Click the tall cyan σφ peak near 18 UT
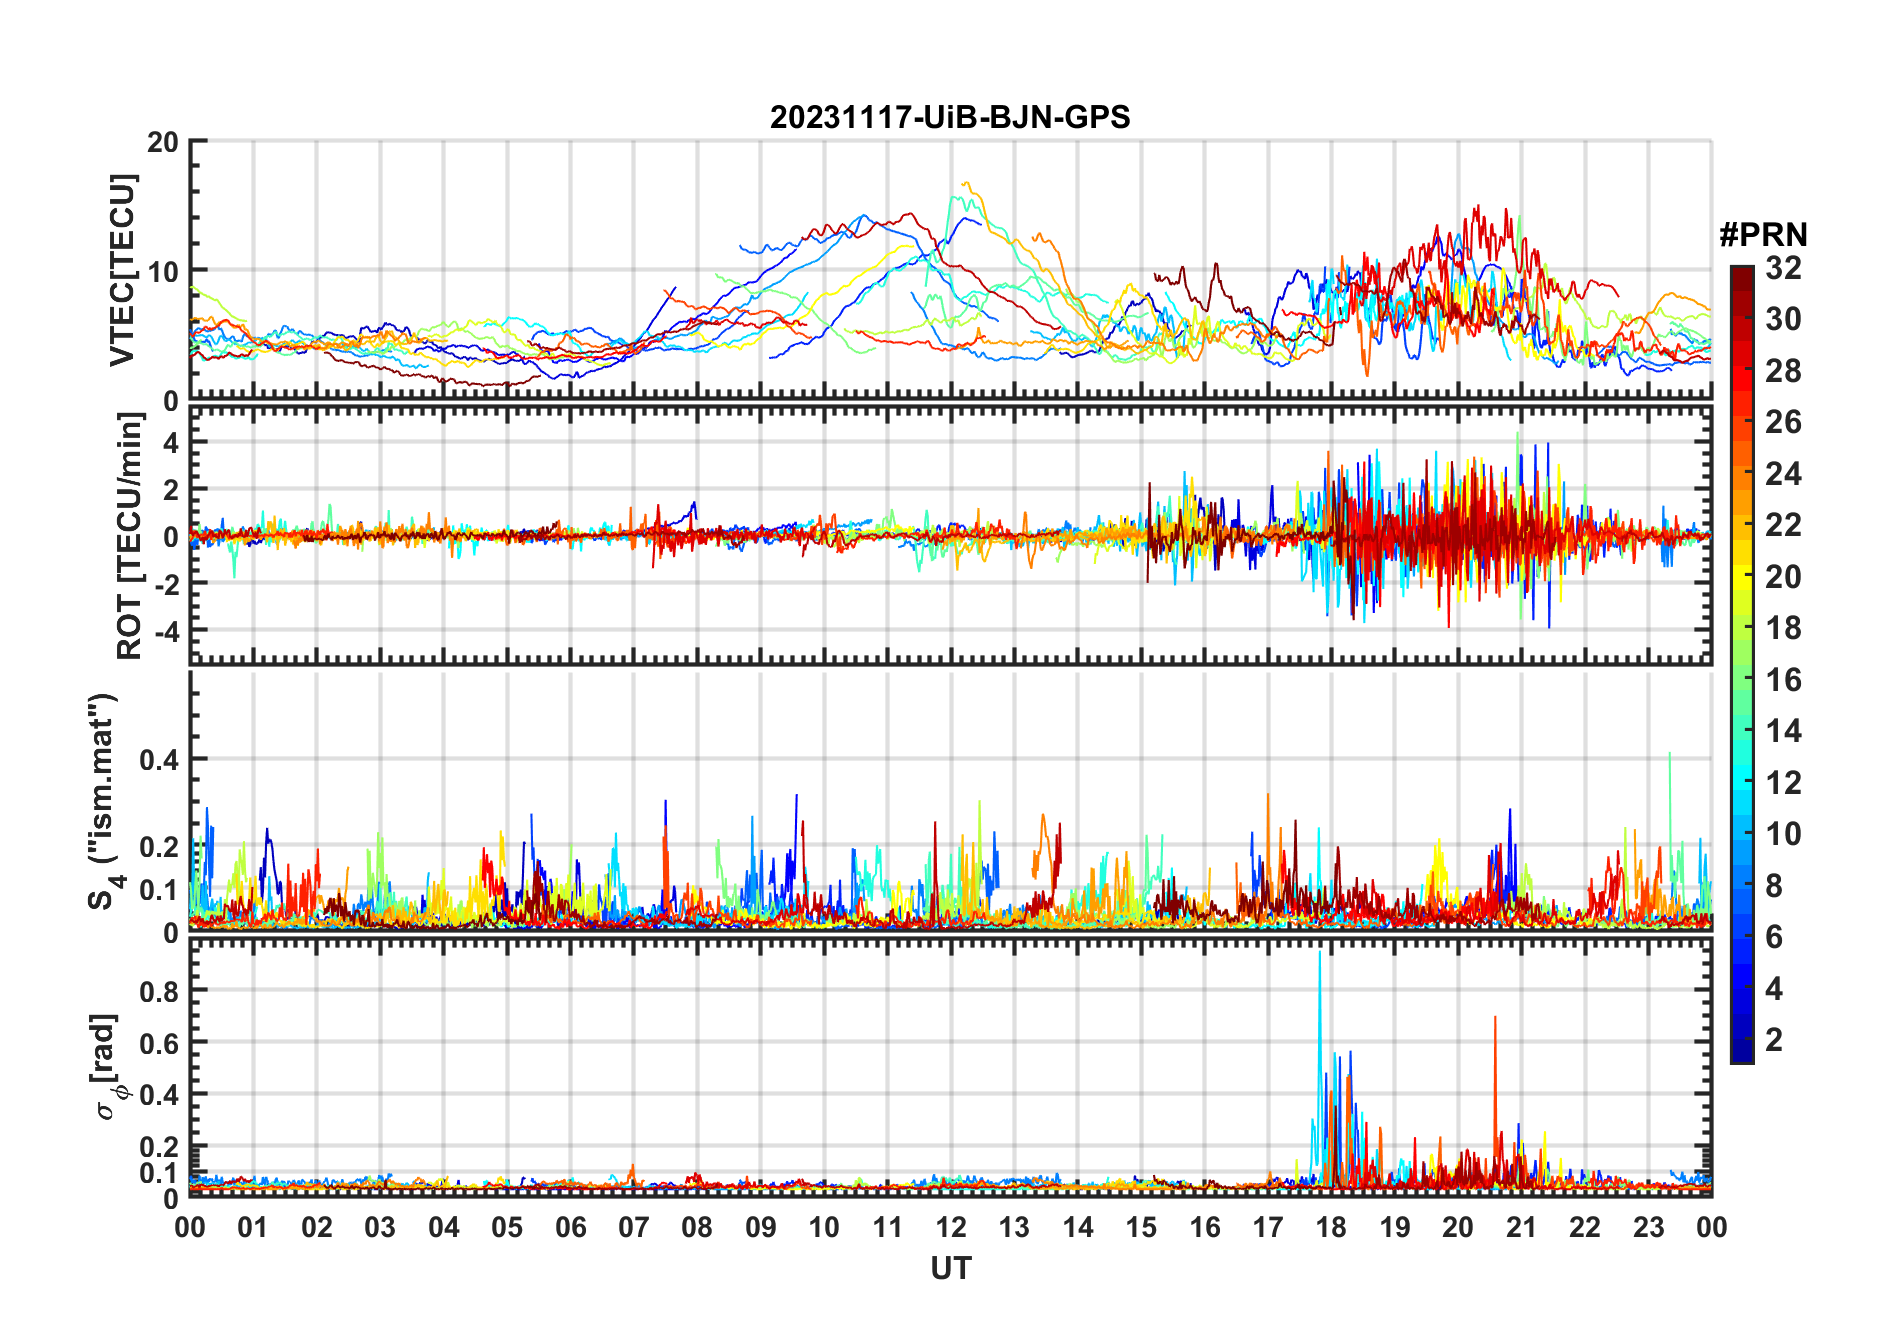 (1320, 1060)
